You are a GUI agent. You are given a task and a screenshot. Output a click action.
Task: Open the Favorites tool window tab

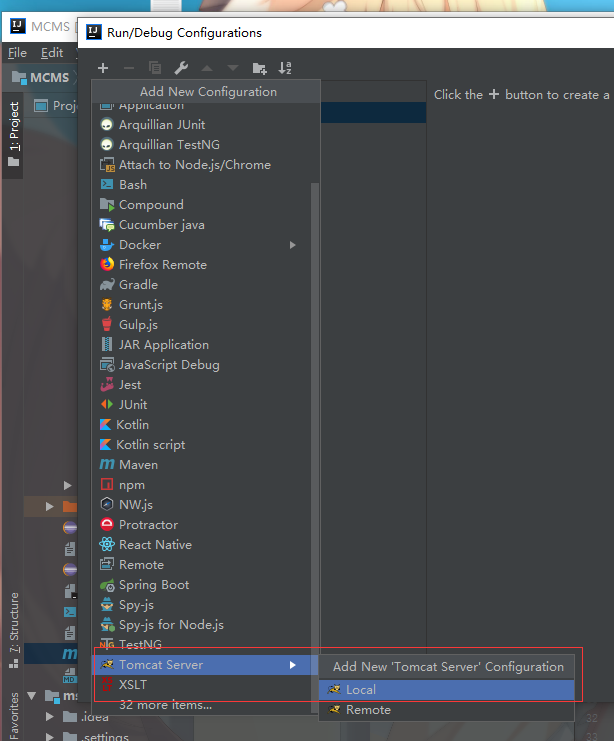(x=14, y=716)
